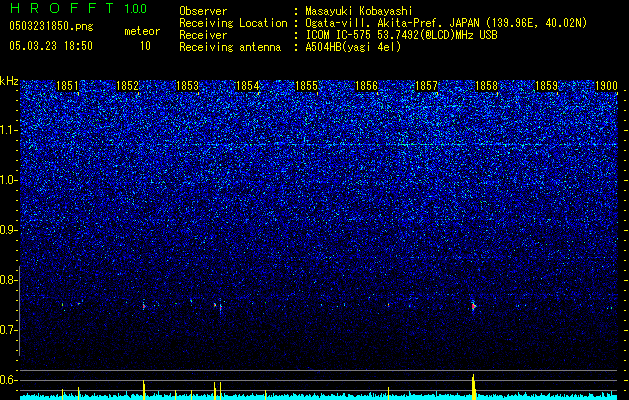Click the 1859 time axis marker
Screen dimensions: 629x400
546,86
